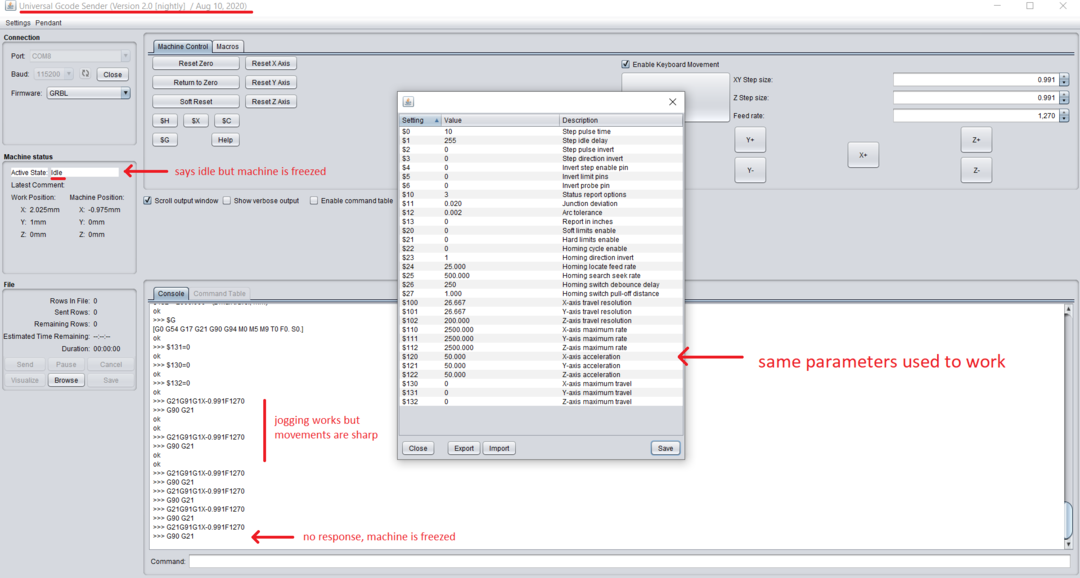Open the Firmware GRBL dropdown
The image size is (1080, 578).
(125, 93)
